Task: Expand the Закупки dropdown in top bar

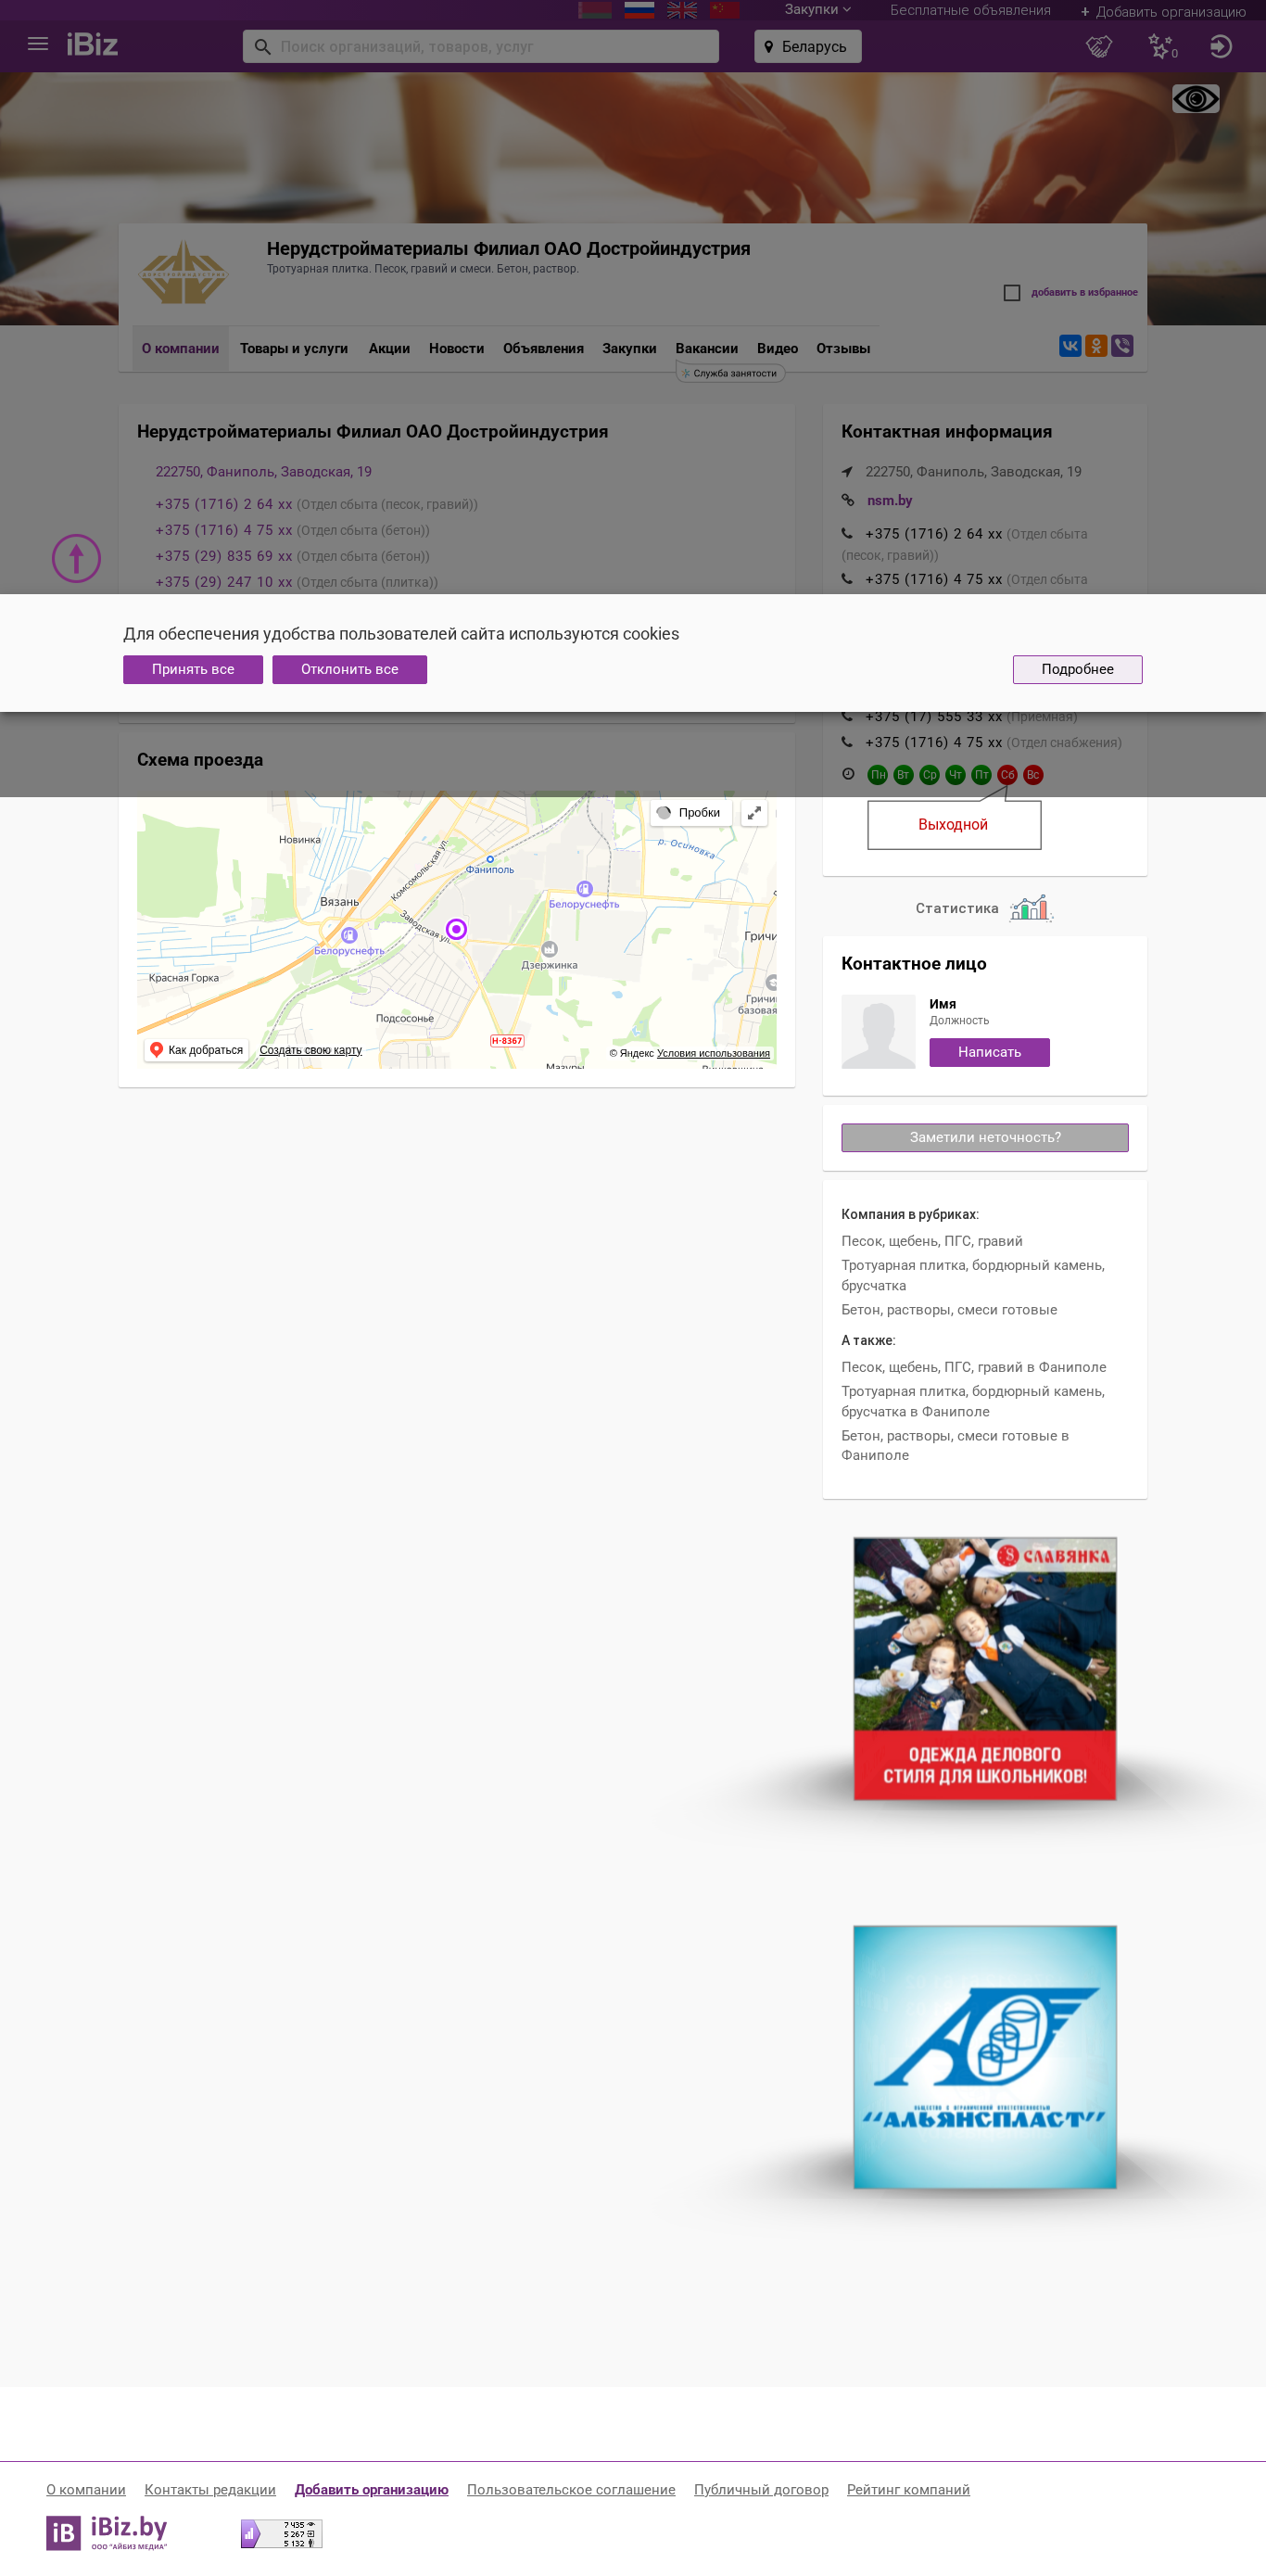Action: (x=817, y=10)
